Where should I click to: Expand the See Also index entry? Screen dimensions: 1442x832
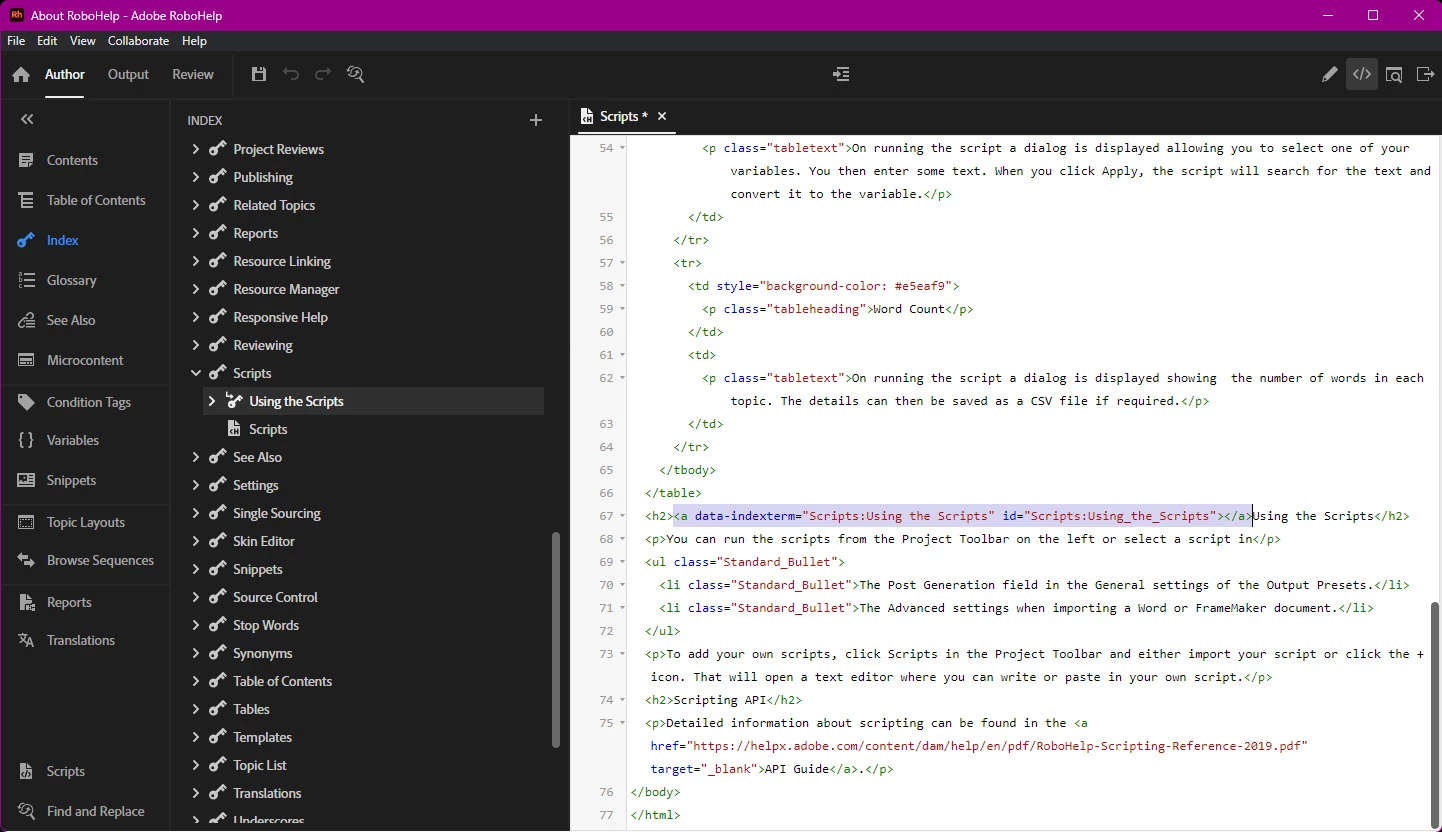(196, 457)
